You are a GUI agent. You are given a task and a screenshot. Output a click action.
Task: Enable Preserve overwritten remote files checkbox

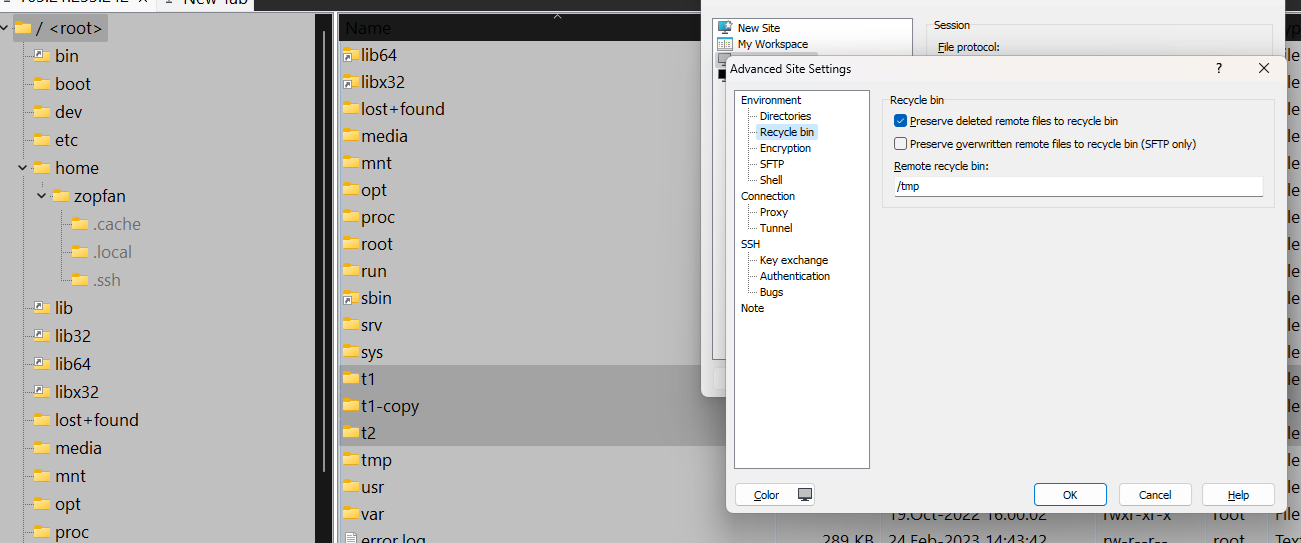[901, 144]
